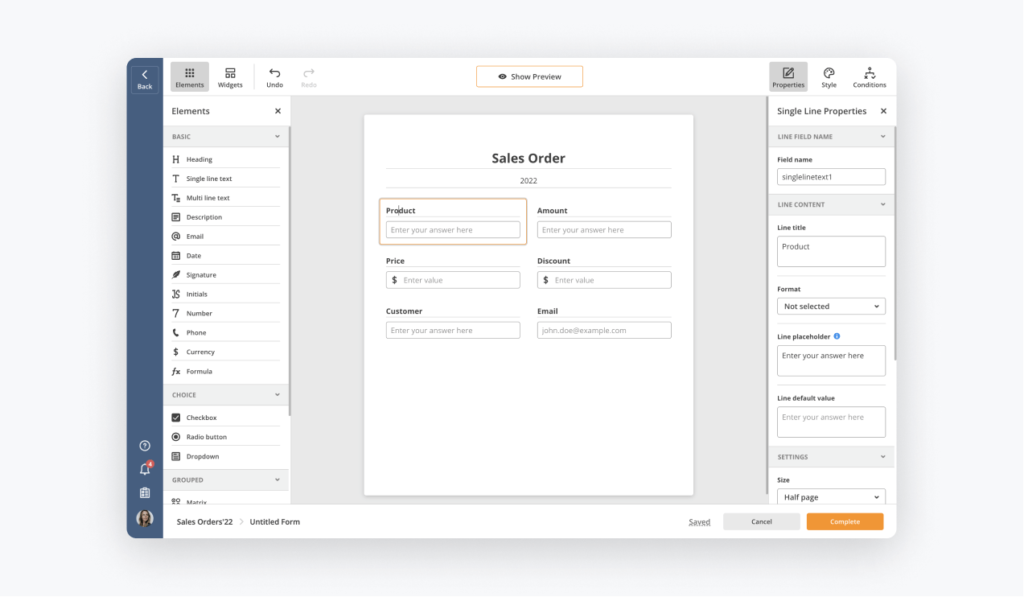Click the Back arrow button
The height and width of the screenshot is (597, 1024).
point(144,78)
